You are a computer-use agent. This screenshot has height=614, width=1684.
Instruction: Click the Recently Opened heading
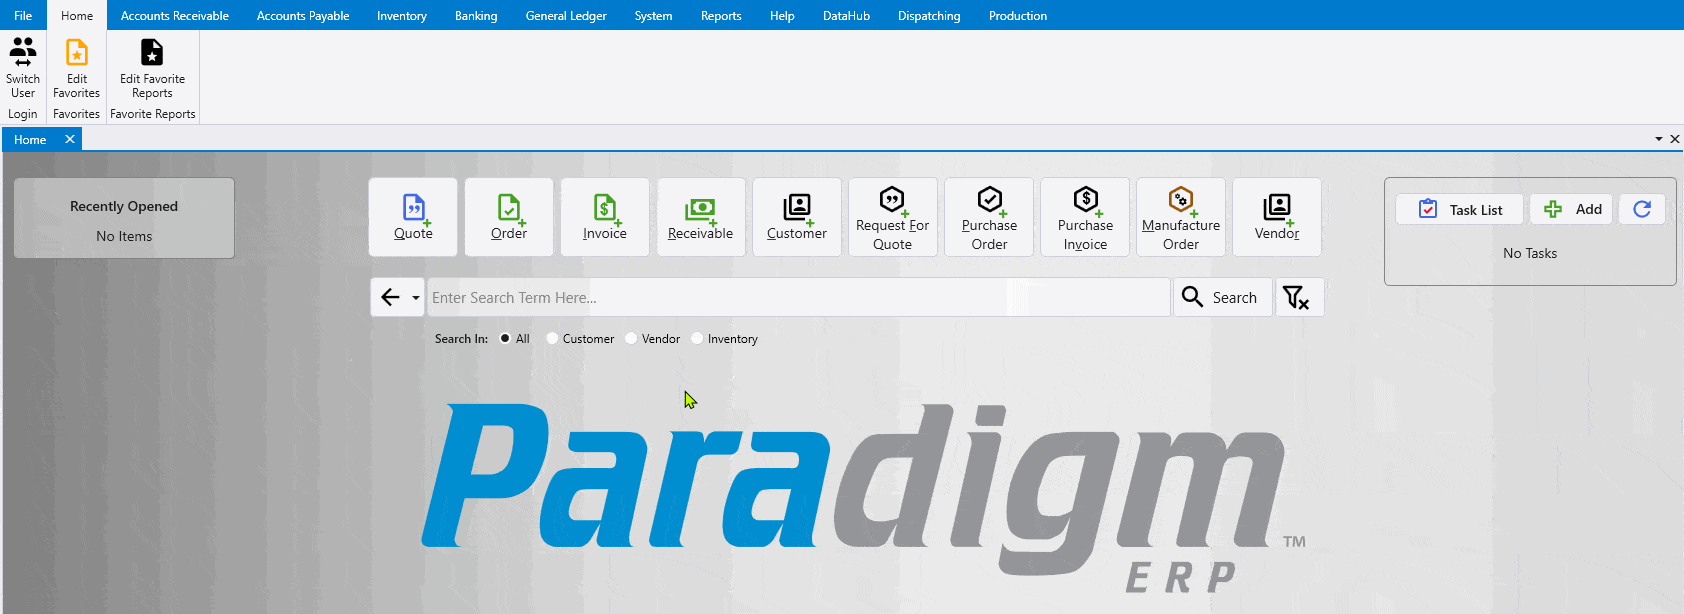[x=124, y=206]
